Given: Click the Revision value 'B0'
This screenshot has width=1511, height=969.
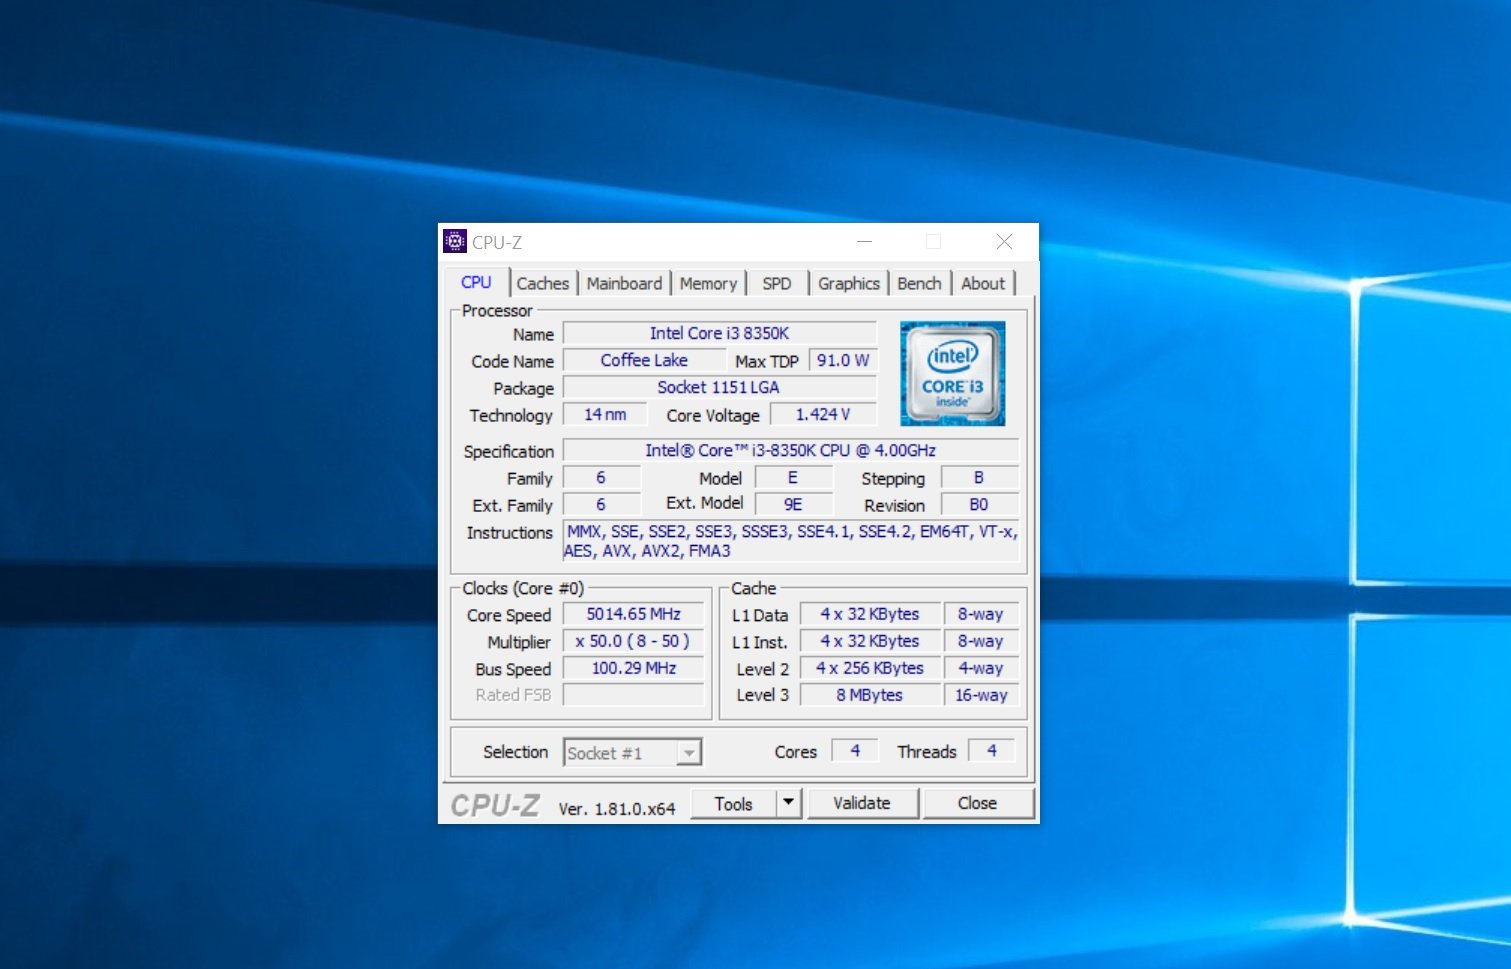Looking at the screenshot, I should click(979, 505).
